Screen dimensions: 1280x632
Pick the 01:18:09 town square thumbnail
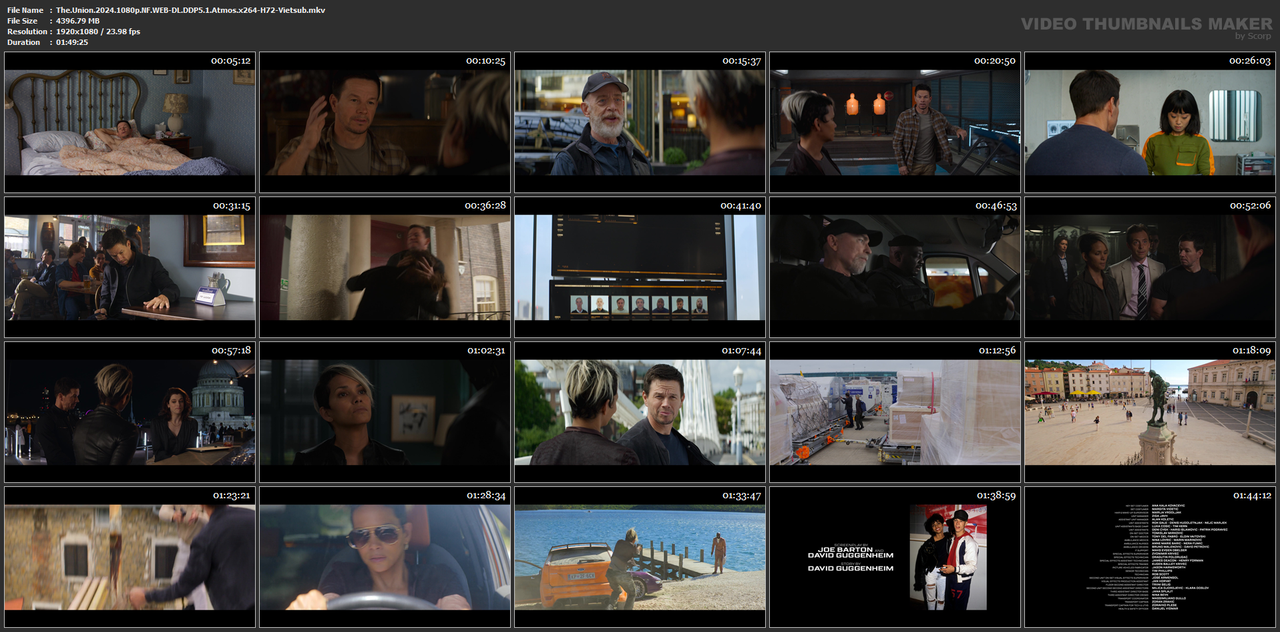tap(1150, 412)
